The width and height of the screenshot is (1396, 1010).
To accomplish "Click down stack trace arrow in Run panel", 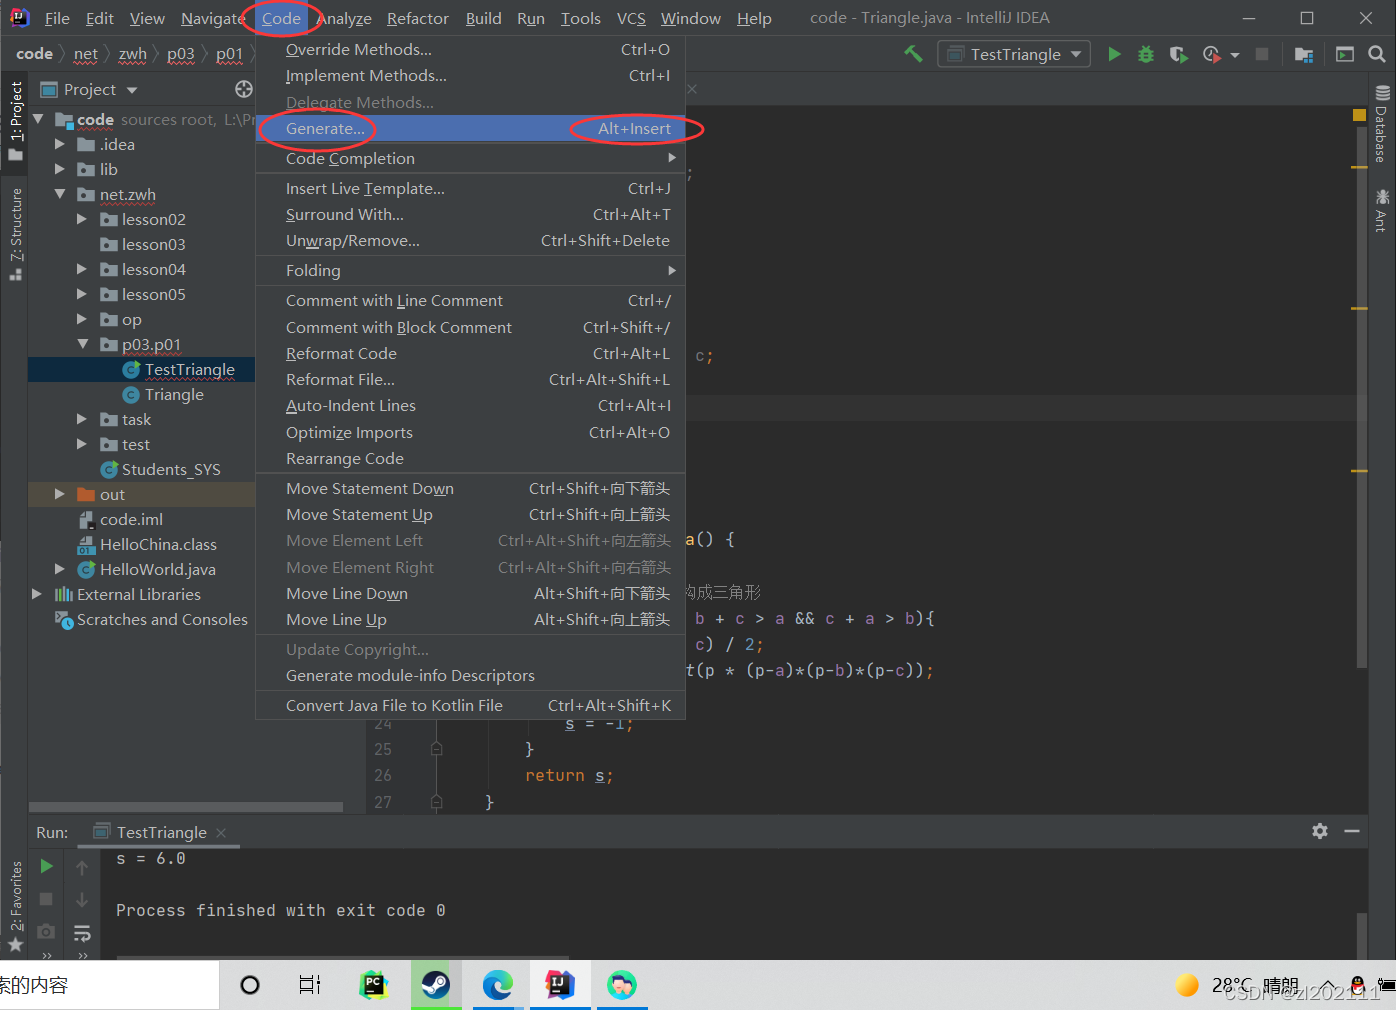I will point(82,900).
